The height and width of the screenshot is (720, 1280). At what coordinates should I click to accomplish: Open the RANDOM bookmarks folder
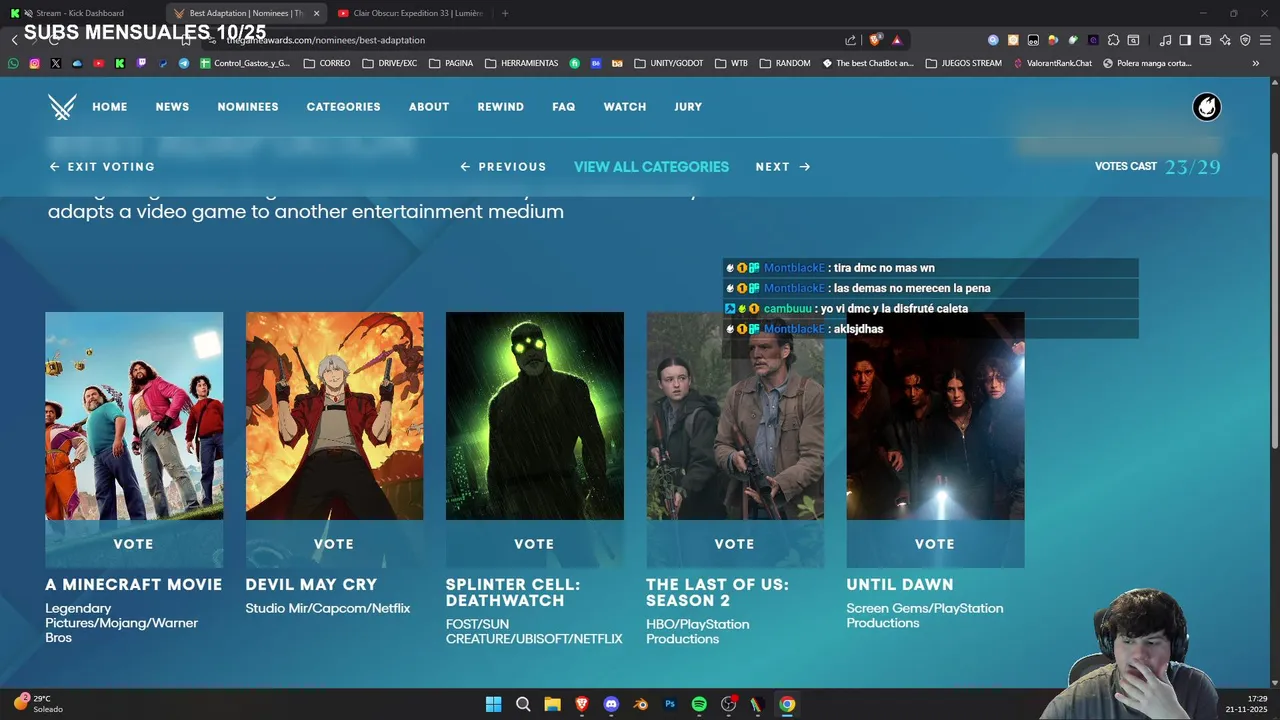pos(785,63)
